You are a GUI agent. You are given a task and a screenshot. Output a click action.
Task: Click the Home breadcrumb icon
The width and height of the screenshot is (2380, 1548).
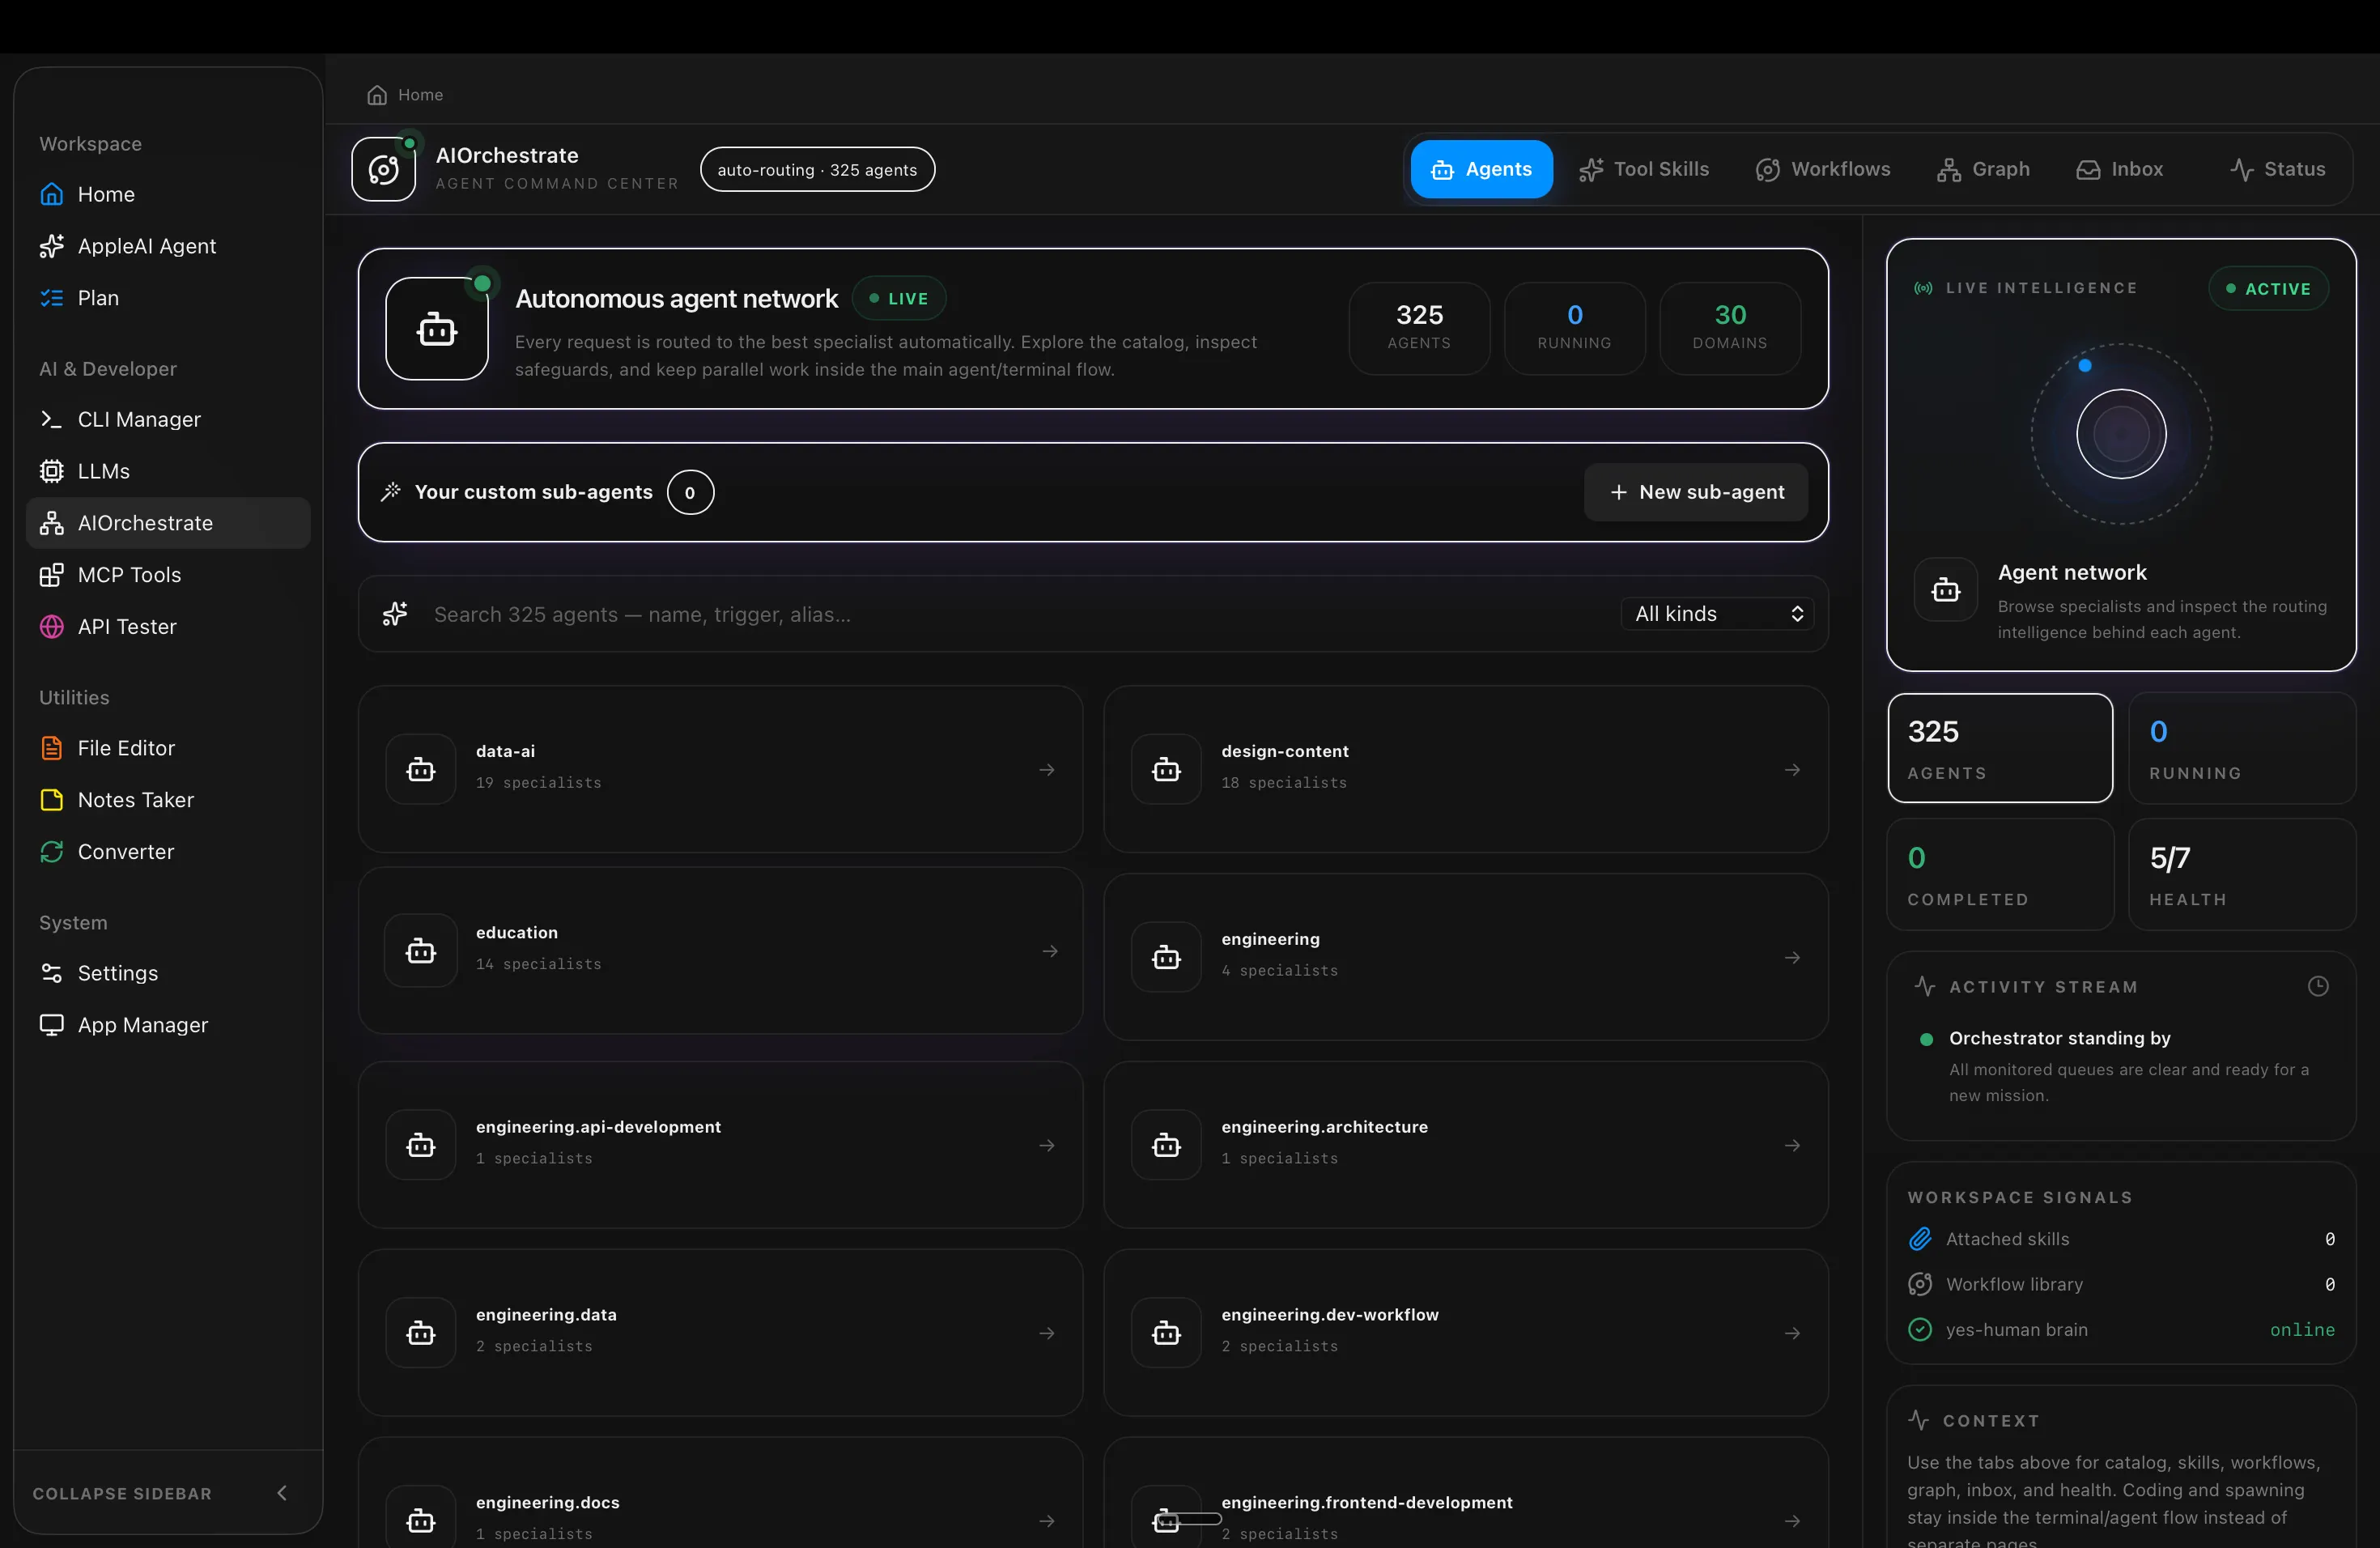click(x=377, y=95)
